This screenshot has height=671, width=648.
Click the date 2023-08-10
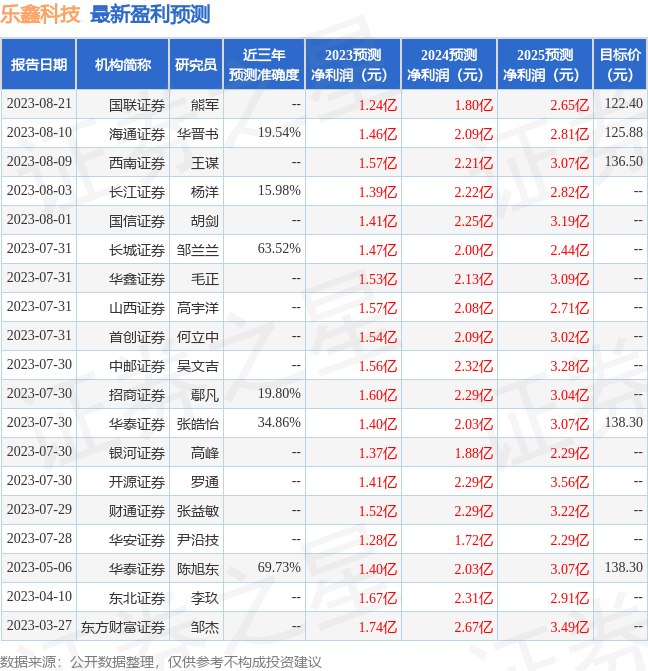pos(39,133)
